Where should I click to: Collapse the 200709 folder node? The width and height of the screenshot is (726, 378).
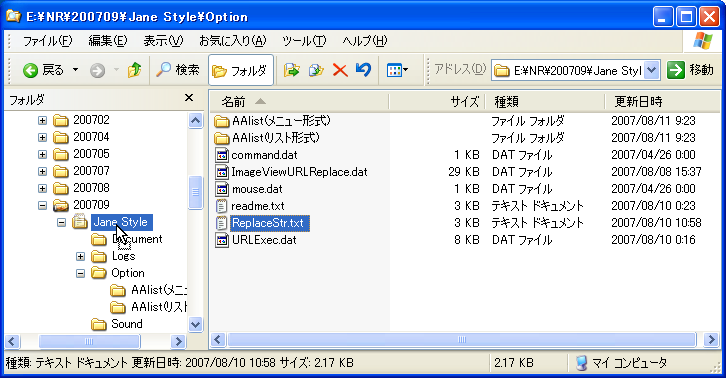click(42, 205)
